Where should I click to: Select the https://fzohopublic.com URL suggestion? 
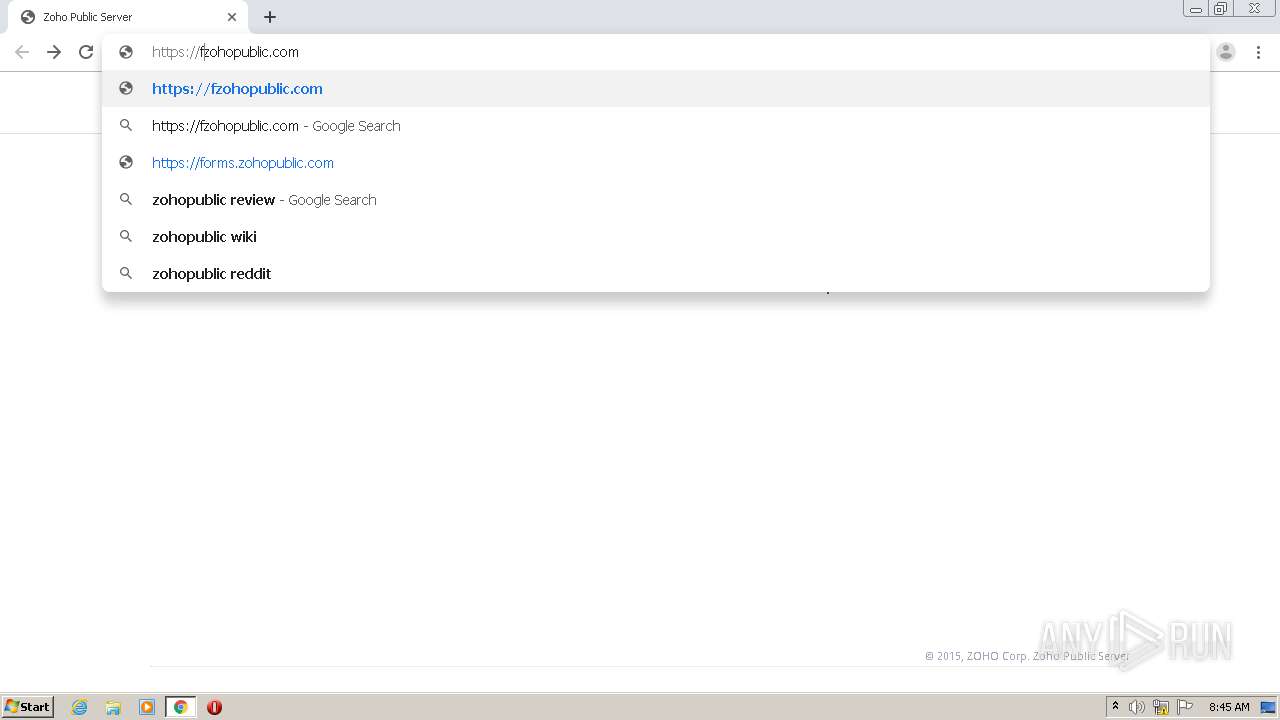point(656,88)
